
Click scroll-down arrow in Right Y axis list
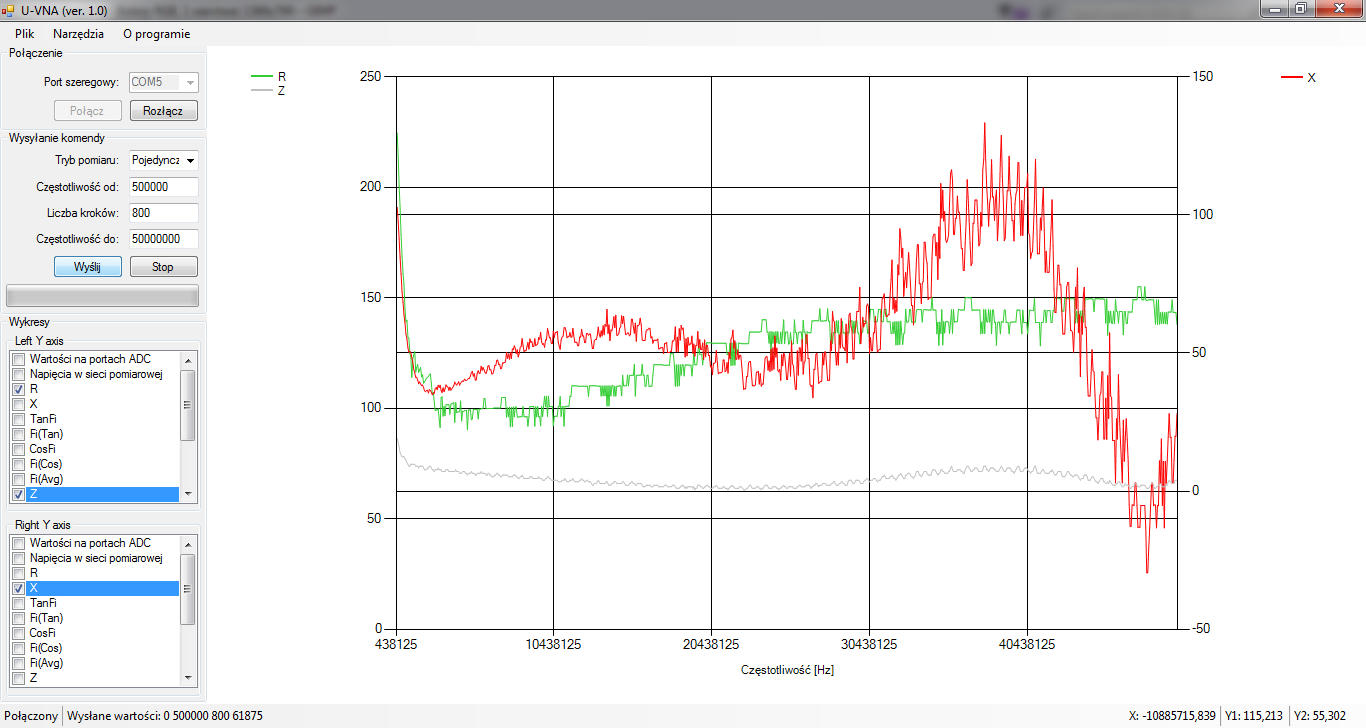click(187, 678)
